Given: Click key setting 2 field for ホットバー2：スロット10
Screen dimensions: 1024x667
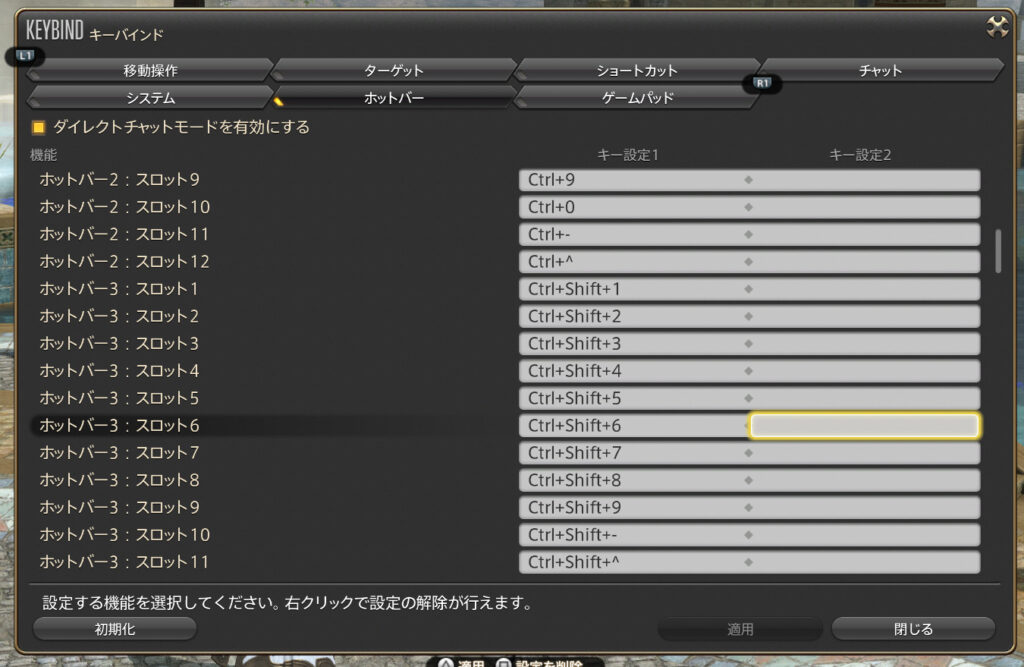Looking at the screenshot, I should [x=865, y=207].
